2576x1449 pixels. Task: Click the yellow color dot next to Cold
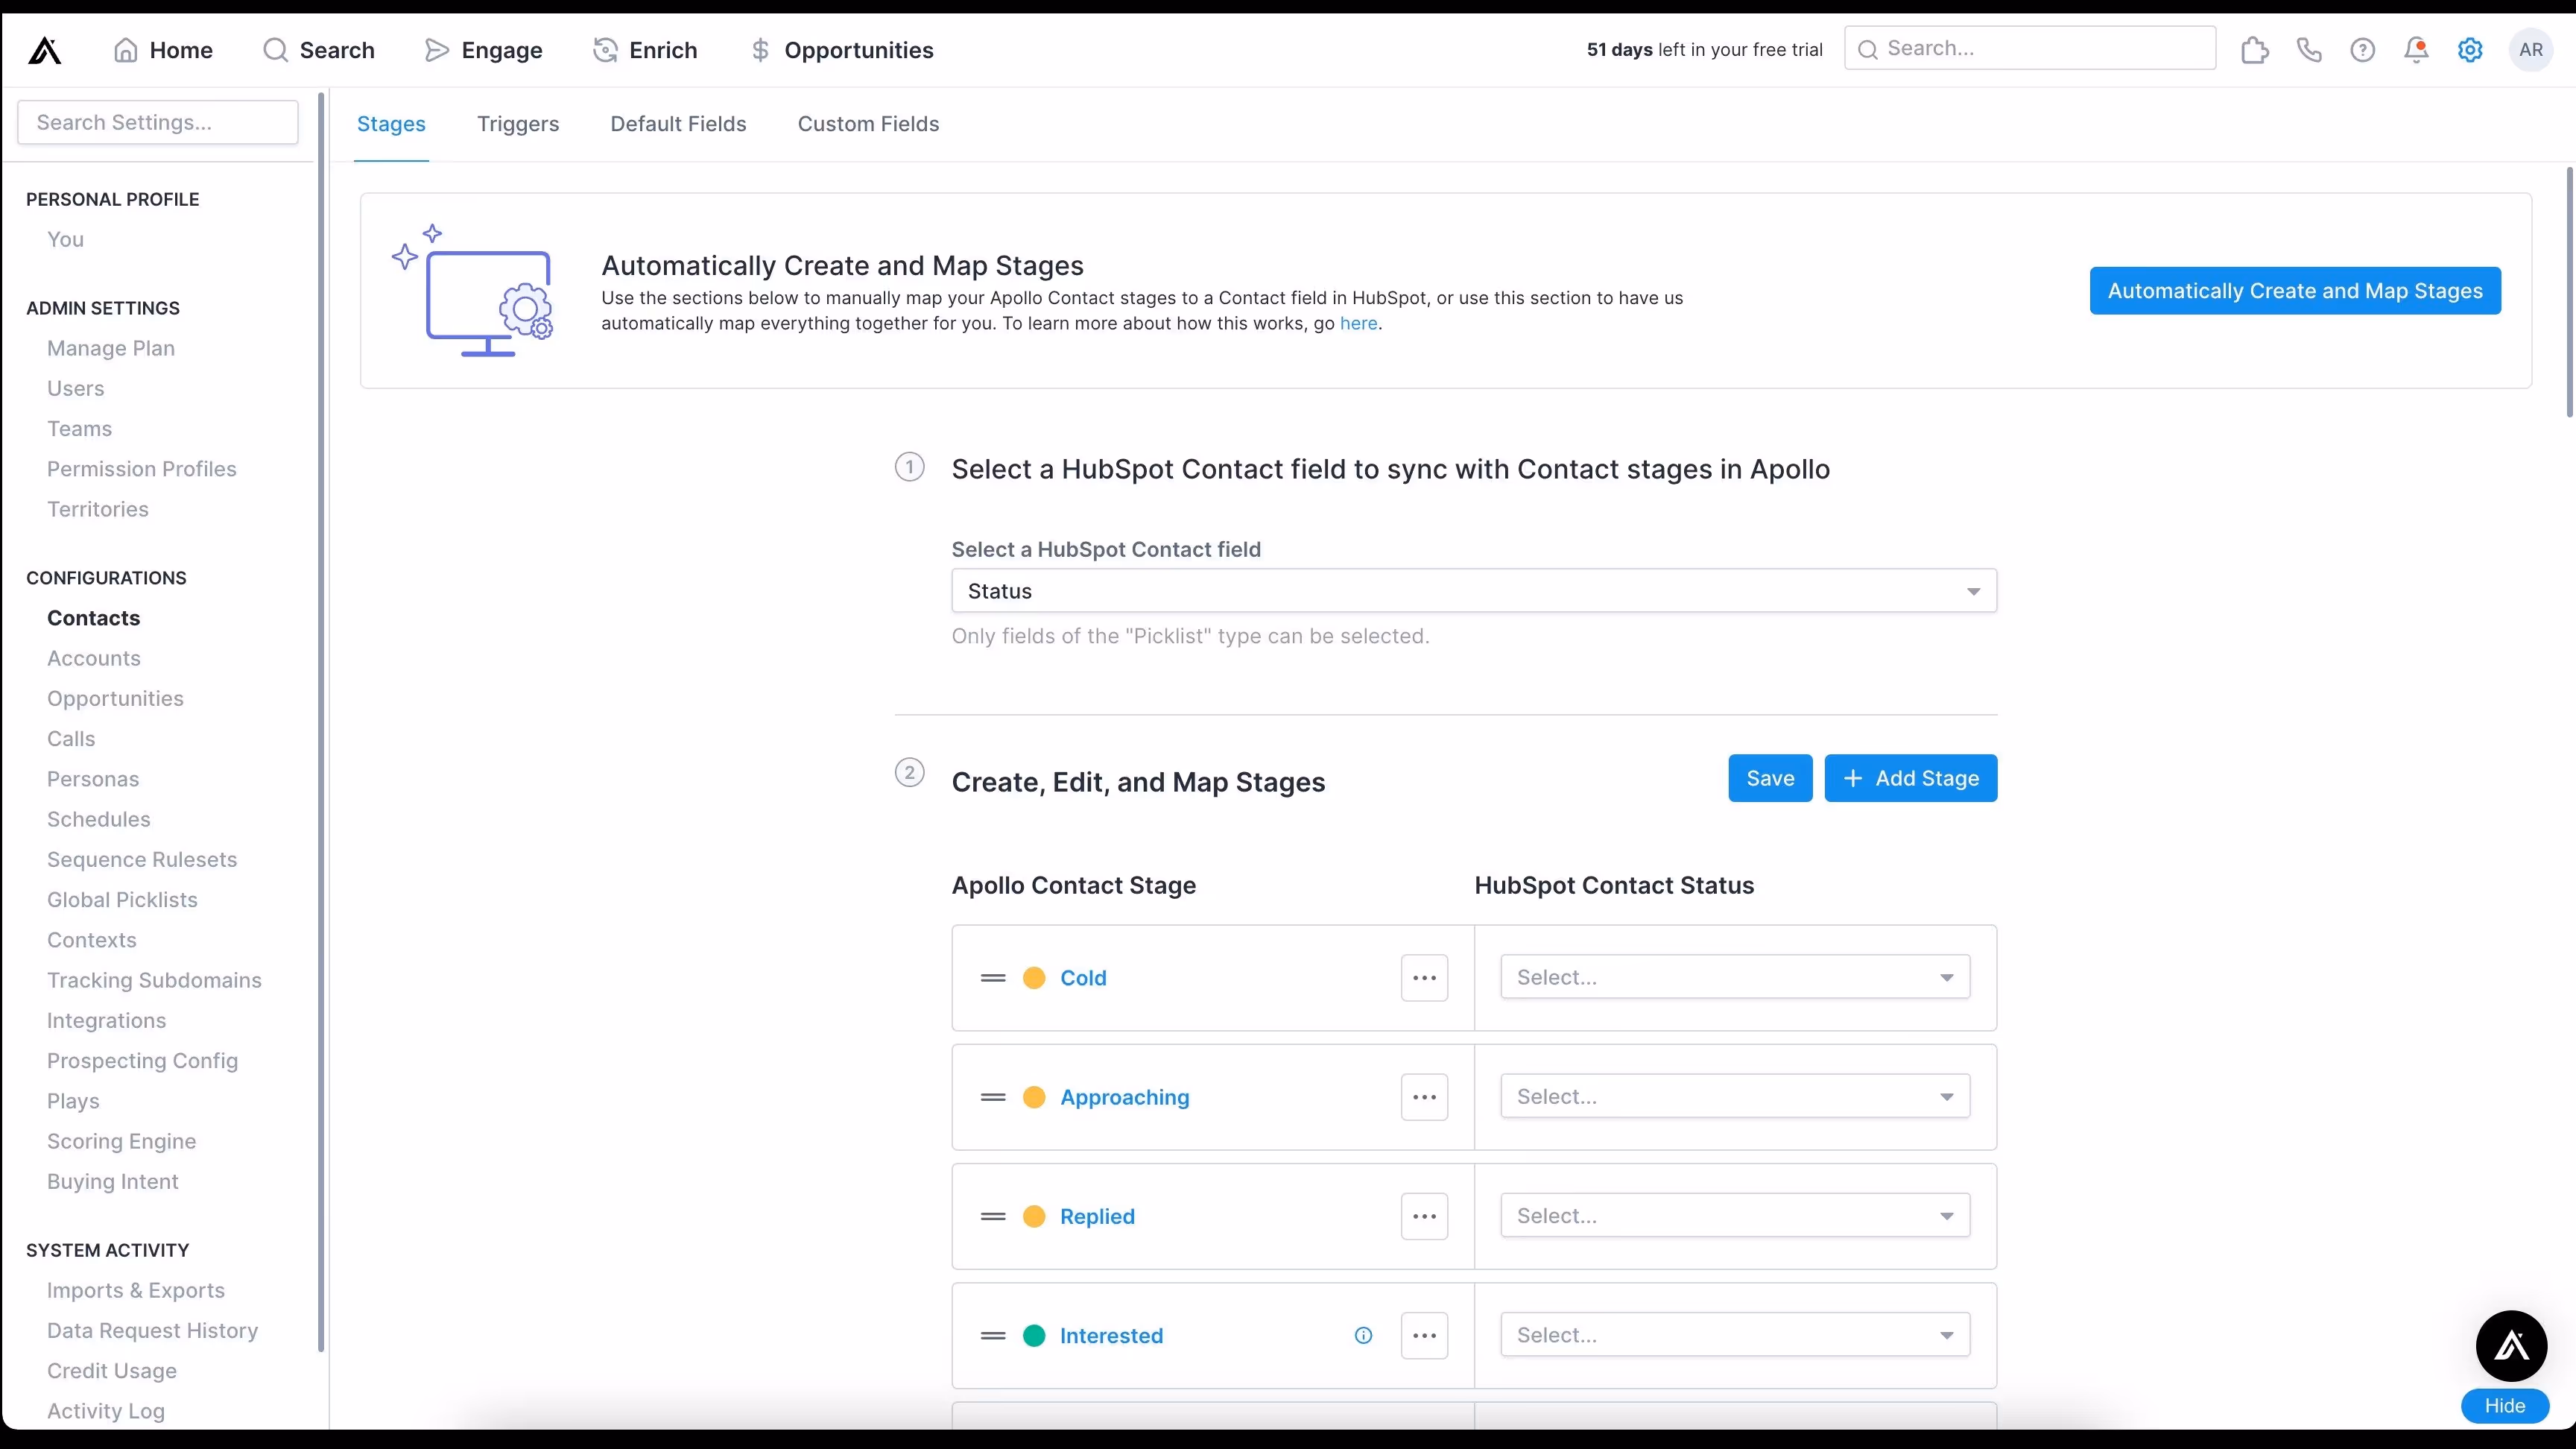pyautogui.click(x=1034, y=977)
